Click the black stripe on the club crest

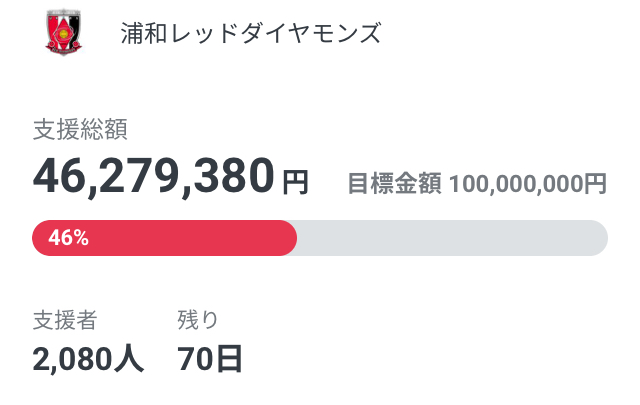(x=75, y=29)
